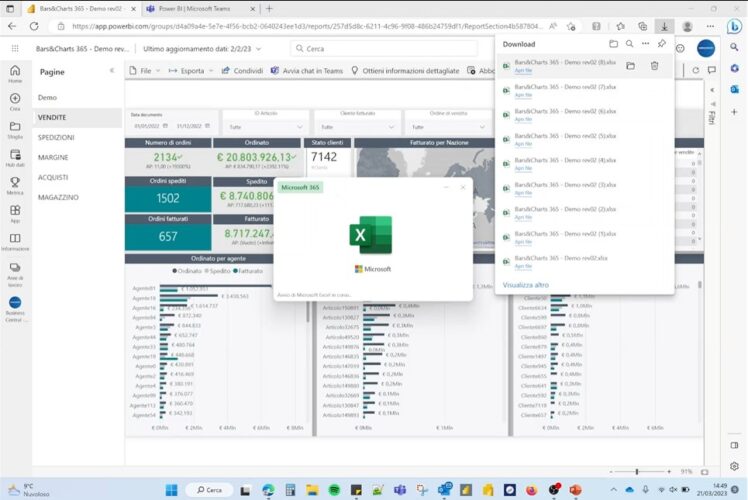The height and width of the screenshot is (500, 748).
Task: Open downloads folder icon in Download panel
Action: click(x=613, y=44)
